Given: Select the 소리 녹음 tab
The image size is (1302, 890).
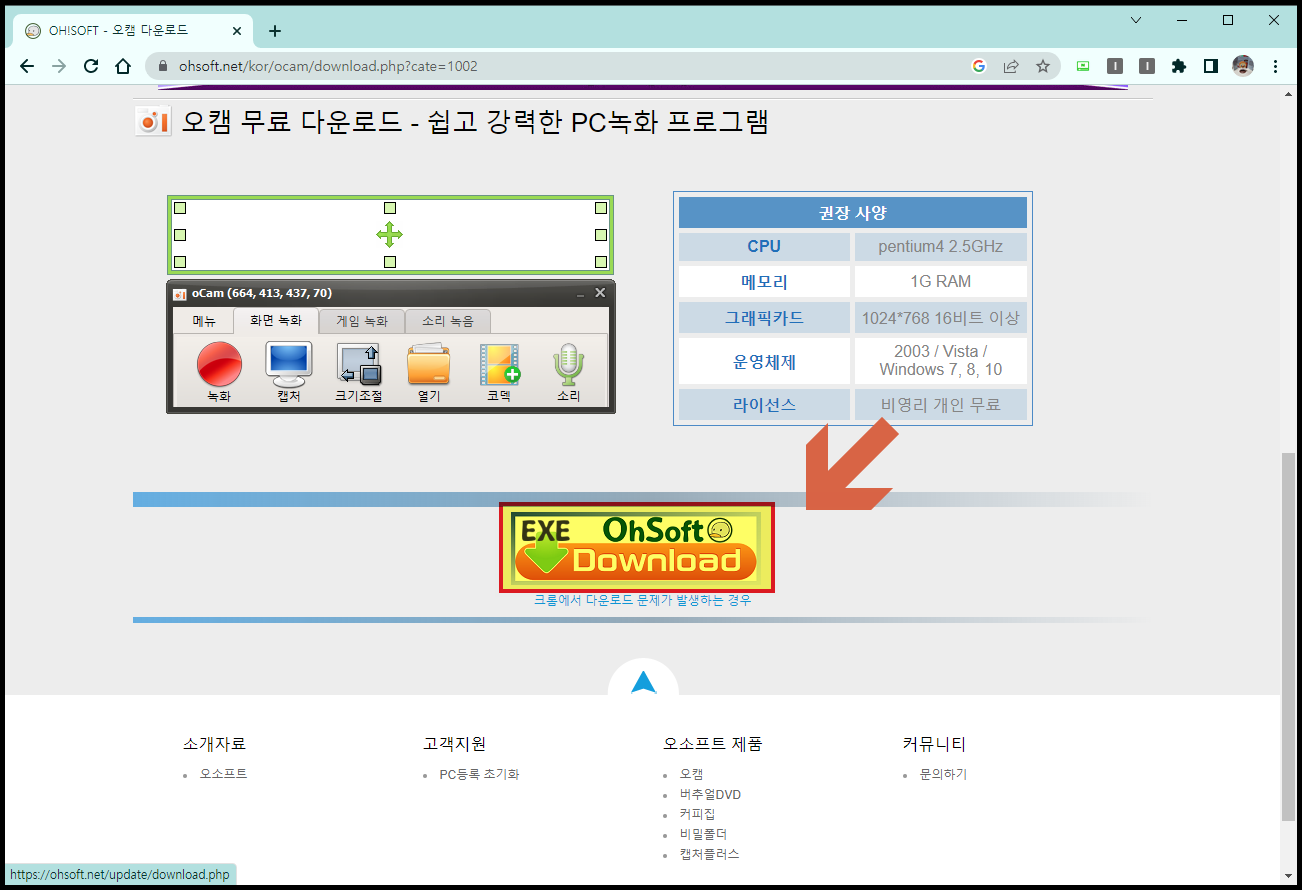Looking at the screenshot, I should click(x=448, y=321).
